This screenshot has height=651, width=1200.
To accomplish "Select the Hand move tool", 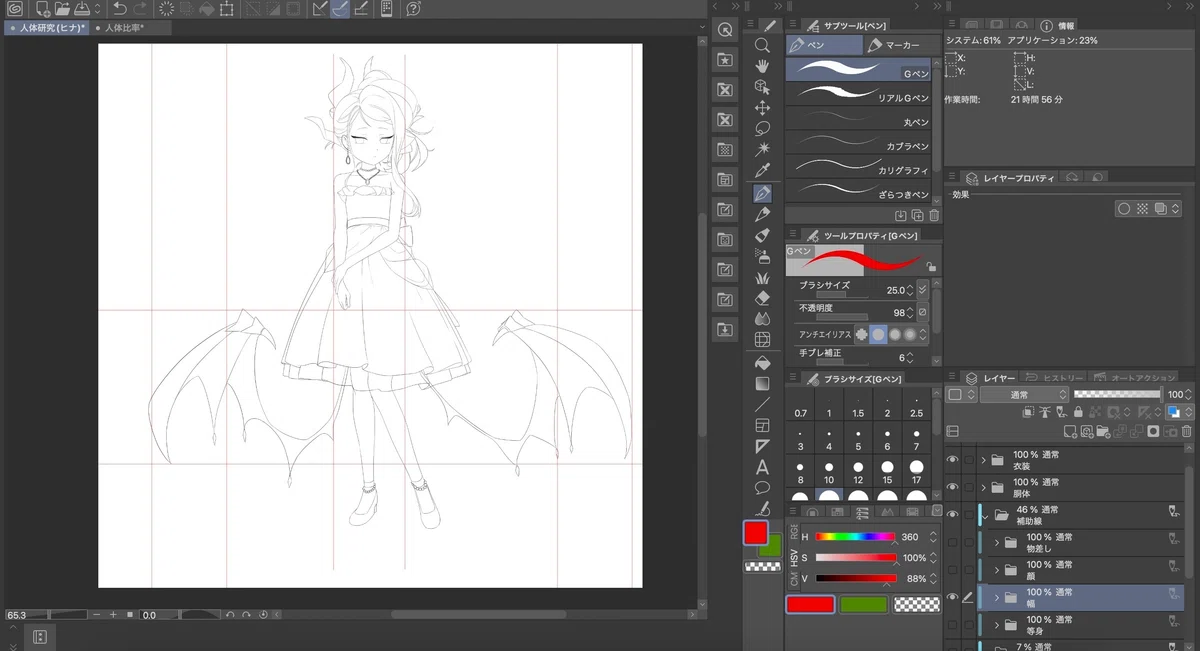I will point(762,66).
